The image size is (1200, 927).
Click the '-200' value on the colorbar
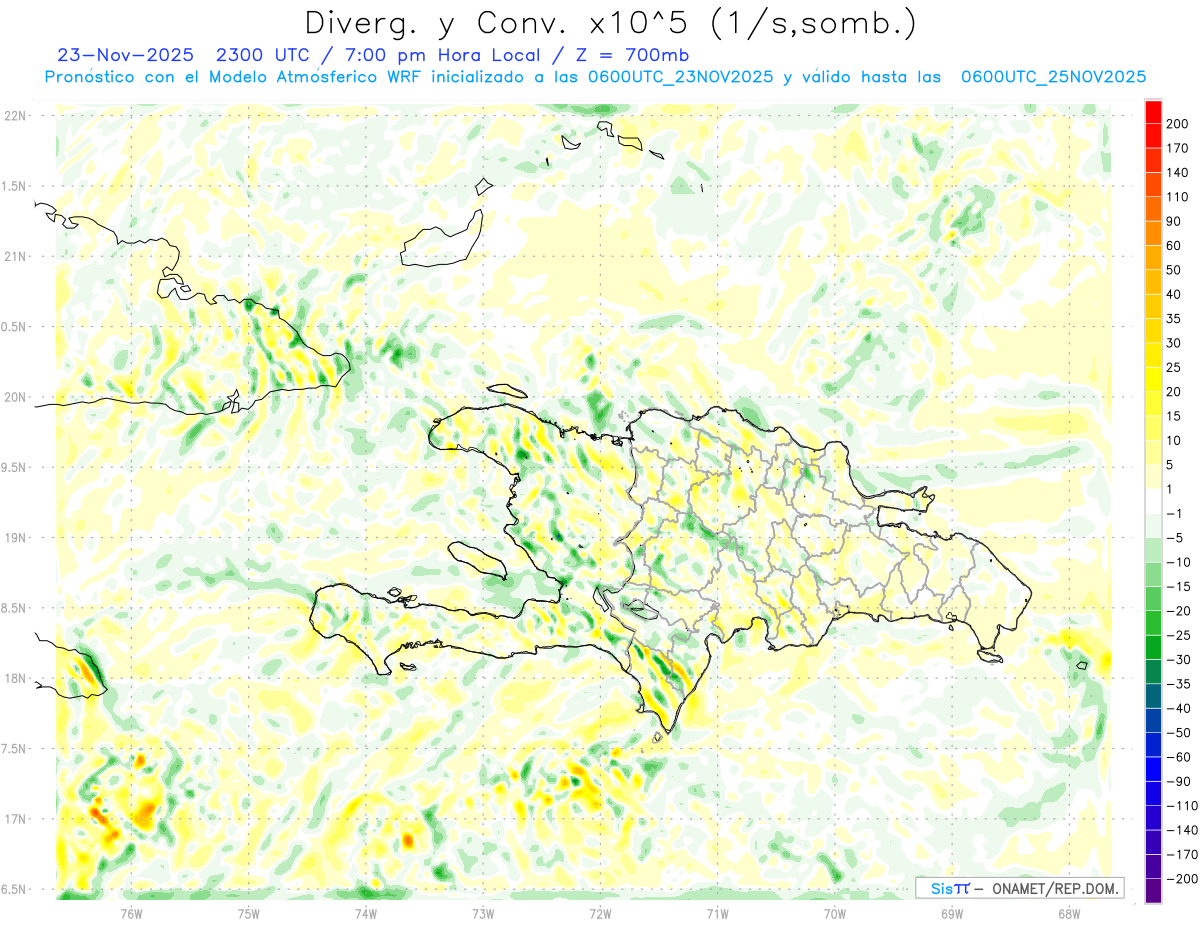(1182, 879)
